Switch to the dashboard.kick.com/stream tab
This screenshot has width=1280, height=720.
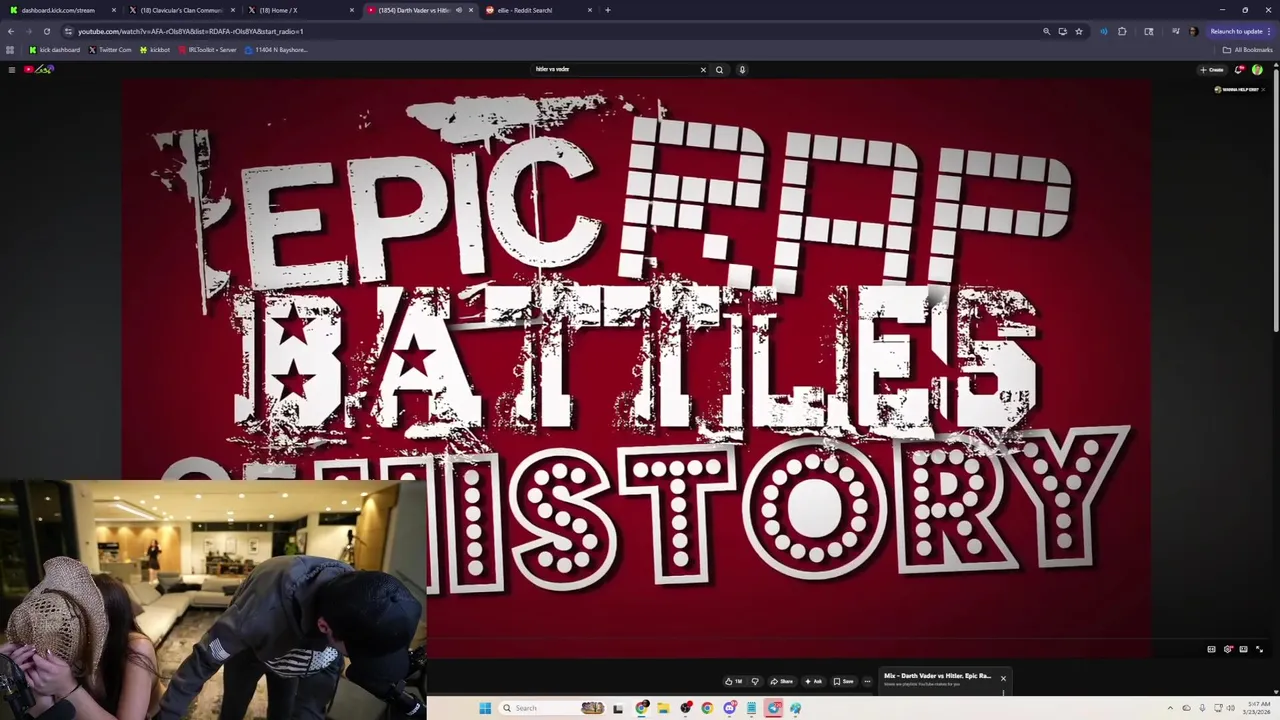pyautogui.click(x=62, y=10)
